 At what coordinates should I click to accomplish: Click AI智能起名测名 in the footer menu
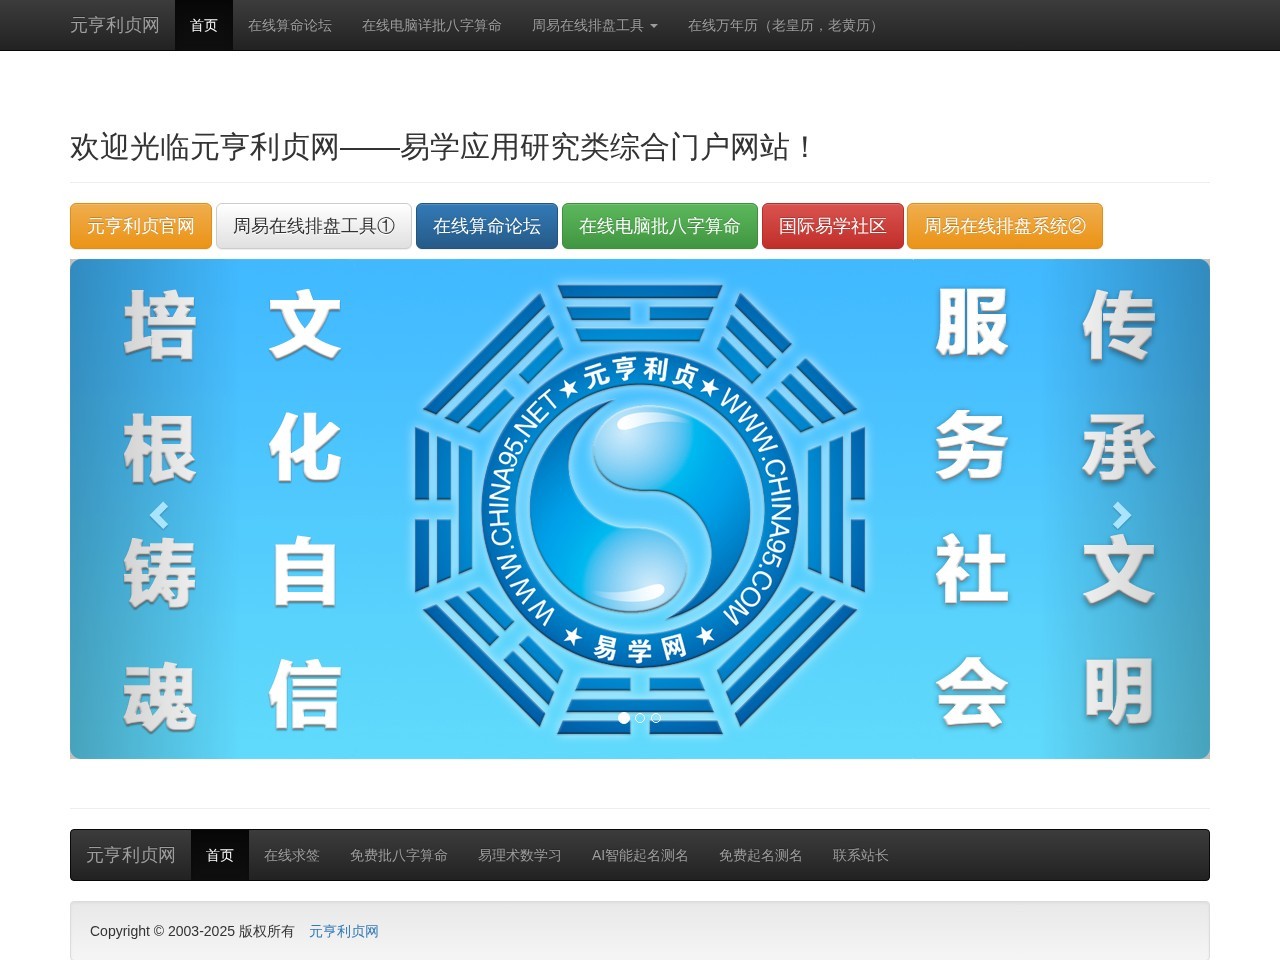640,855
